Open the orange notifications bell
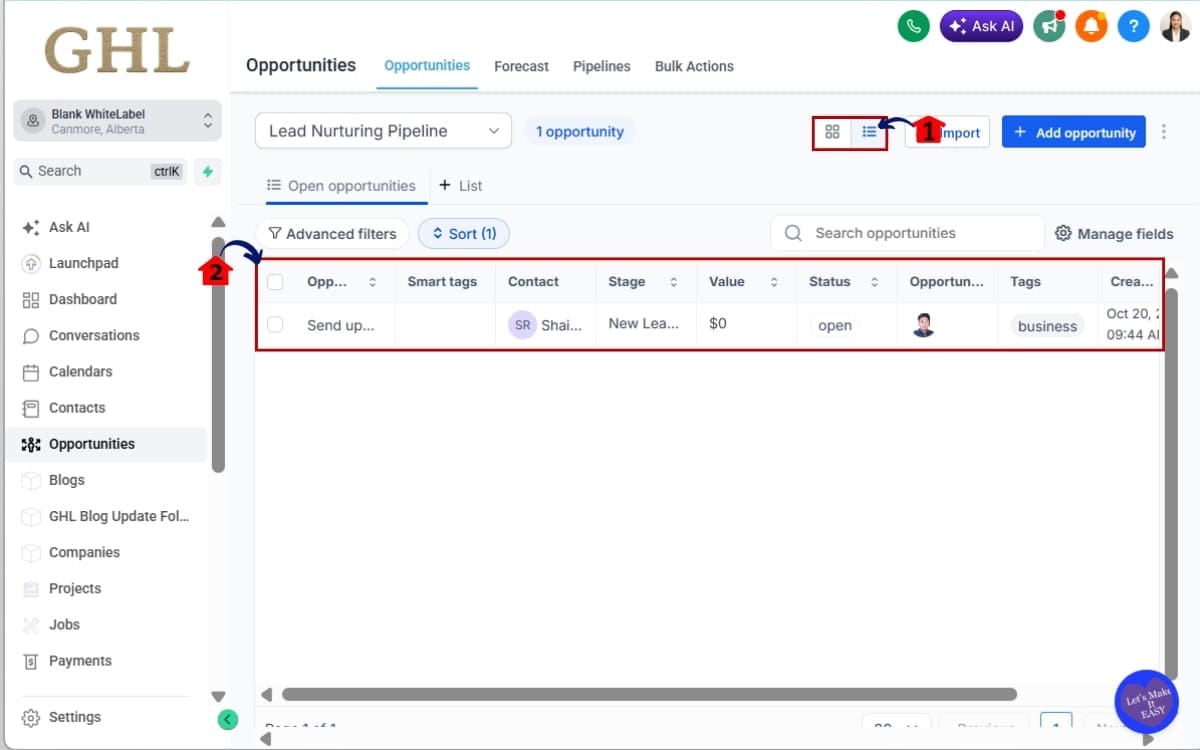The height and width of the screenshot is (750, 1200). 1091,26
